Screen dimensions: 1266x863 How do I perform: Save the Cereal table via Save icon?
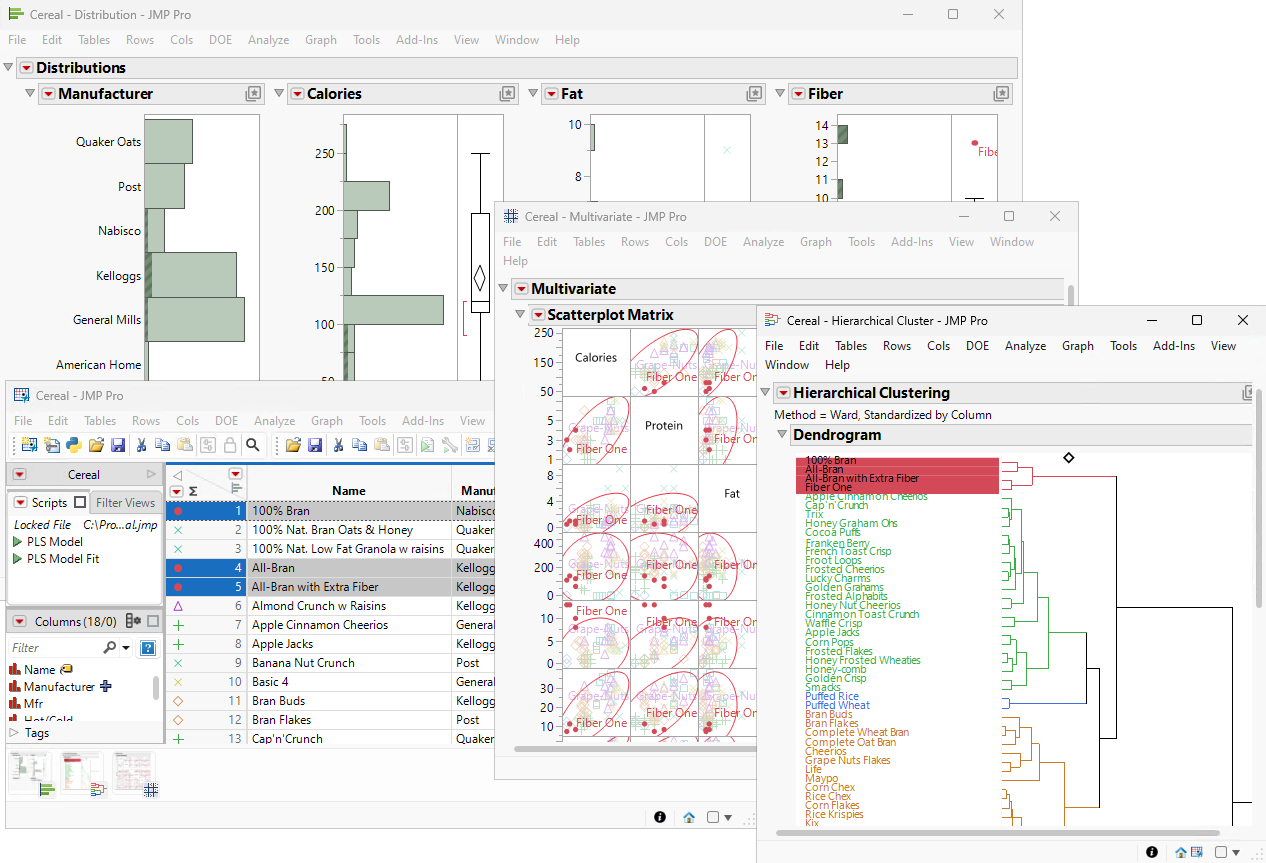point(118,446)
